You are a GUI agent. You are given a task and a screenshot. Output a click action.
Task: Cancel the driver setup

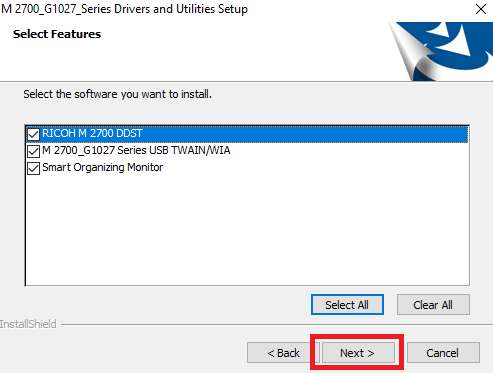point(443,353)
